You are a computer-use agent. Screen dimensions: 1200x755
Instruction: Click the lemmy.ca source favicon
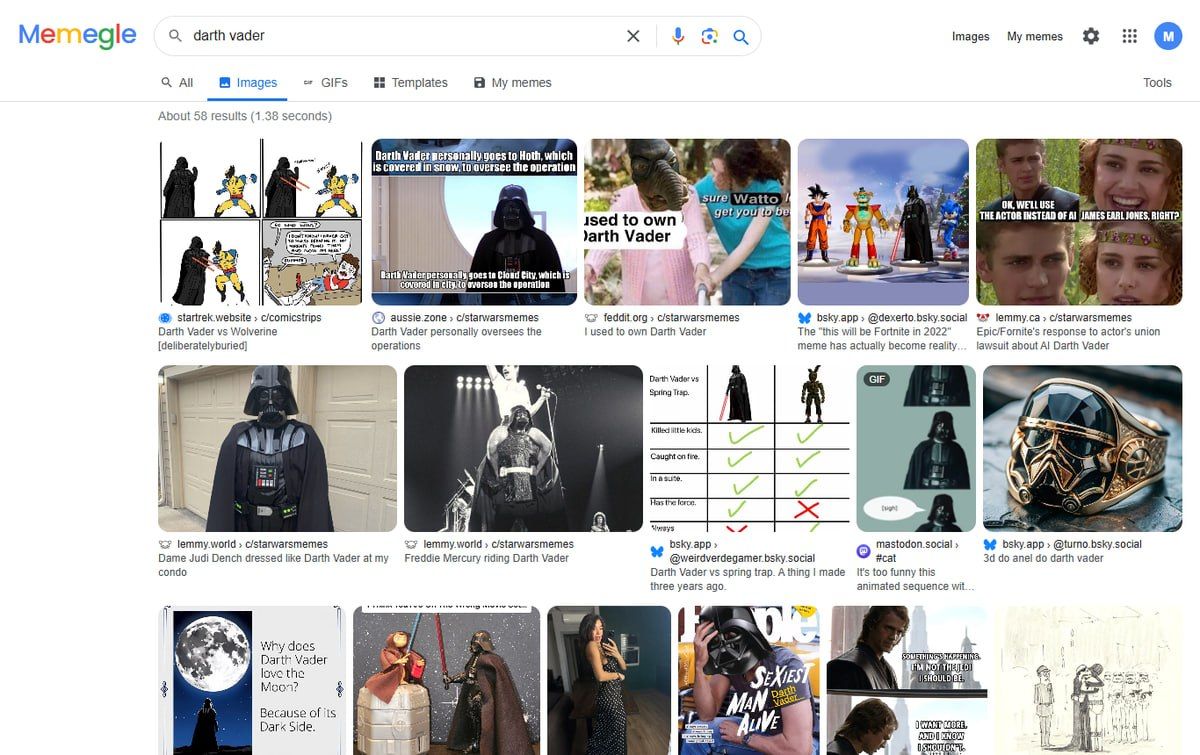pyautogui.click(x=983, y=318)
